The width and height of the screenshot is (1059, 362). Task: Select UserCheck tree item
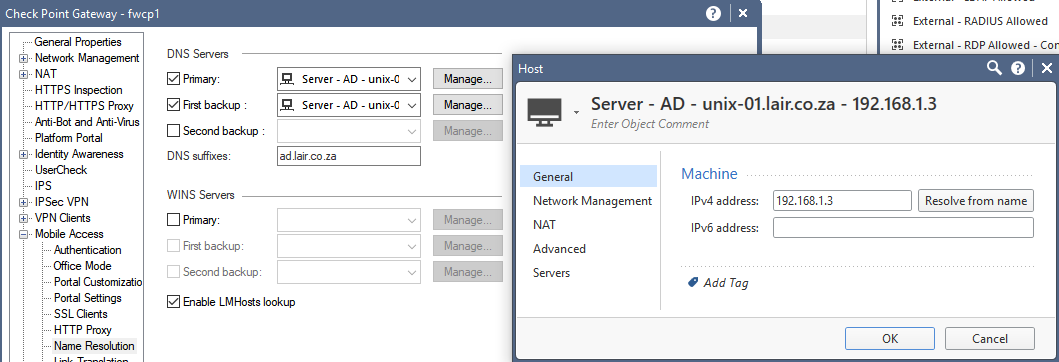(x=61, y=170)
